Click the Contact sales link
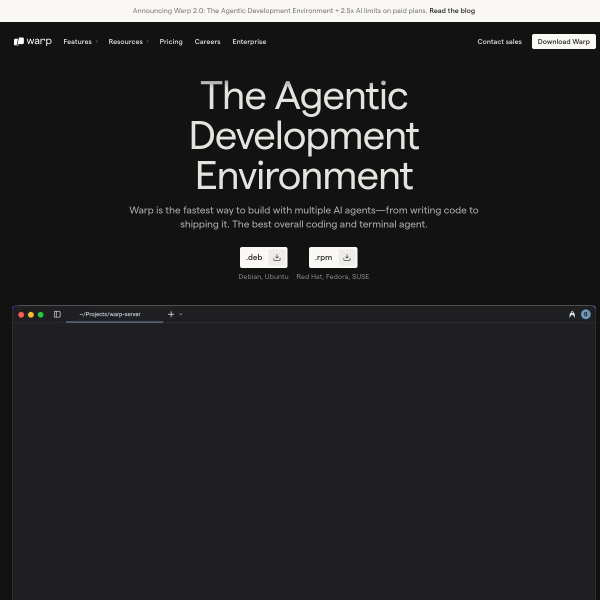 (499, 42)
